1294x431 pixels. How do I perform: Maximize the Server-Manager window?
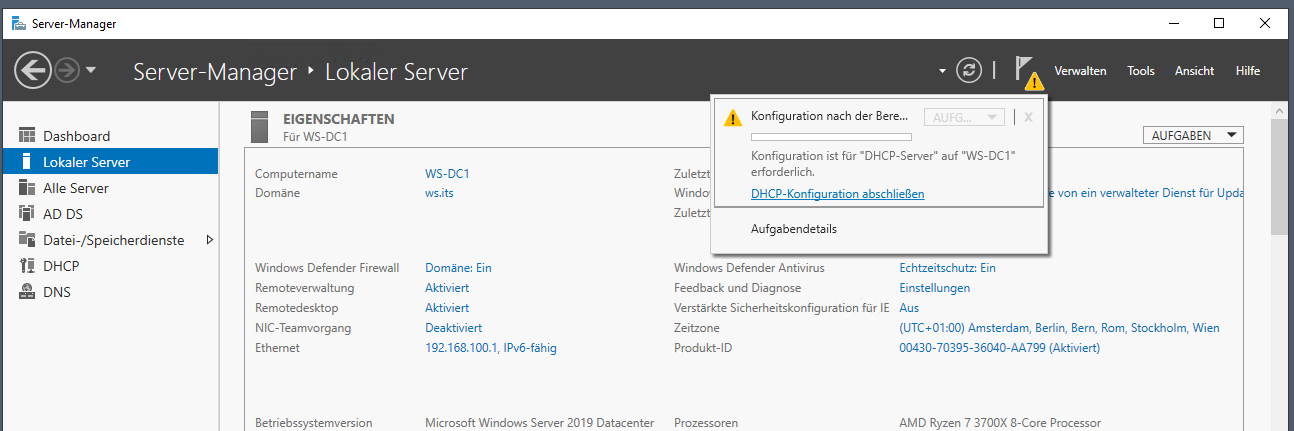[x=1218, y=23]
